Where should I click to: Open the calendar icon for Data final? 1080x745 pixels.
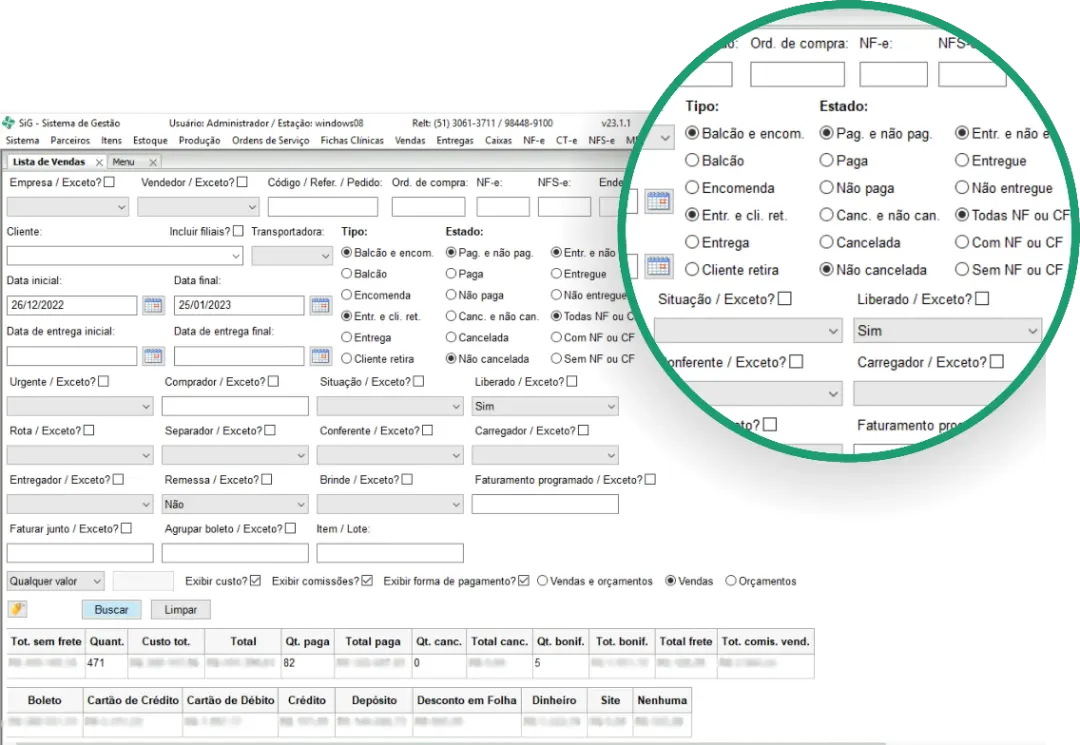[320, 305]
